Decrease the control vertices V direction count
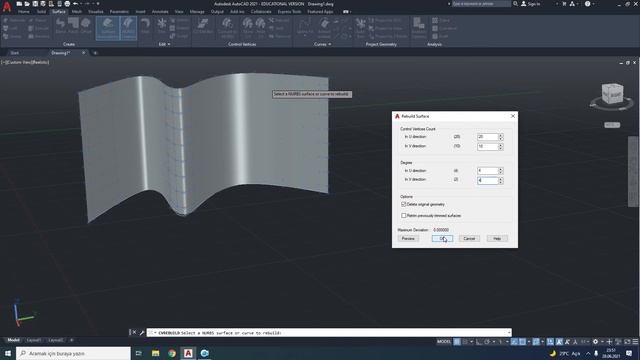Image resolution: width=640 pixels, height=360 pixels. tap(501, 148)
